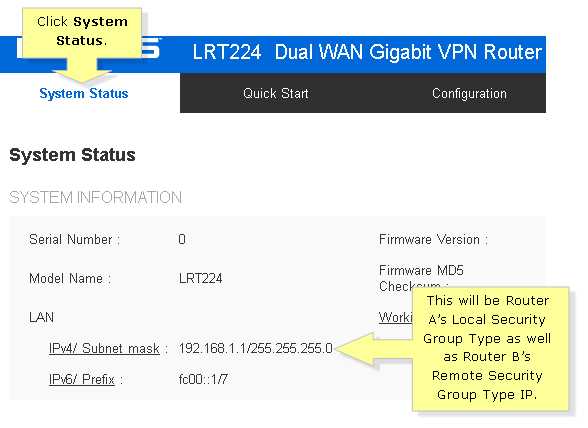Click the fc00::1/7 IPv6 prefix value
Screen dimensions: 588x428
pyautogui.click(x=203, y=379)
